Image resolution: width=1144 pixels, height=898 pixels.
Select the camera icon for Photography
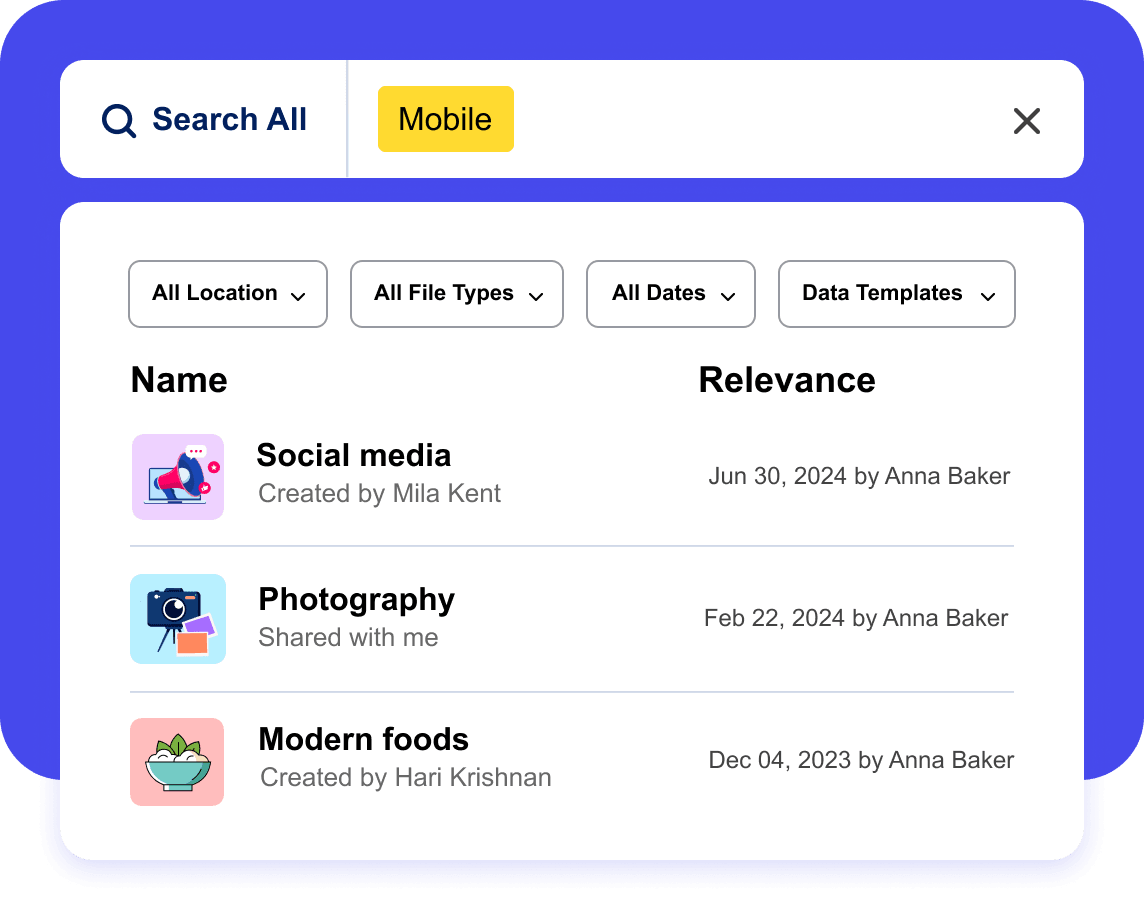click(177, 619)
